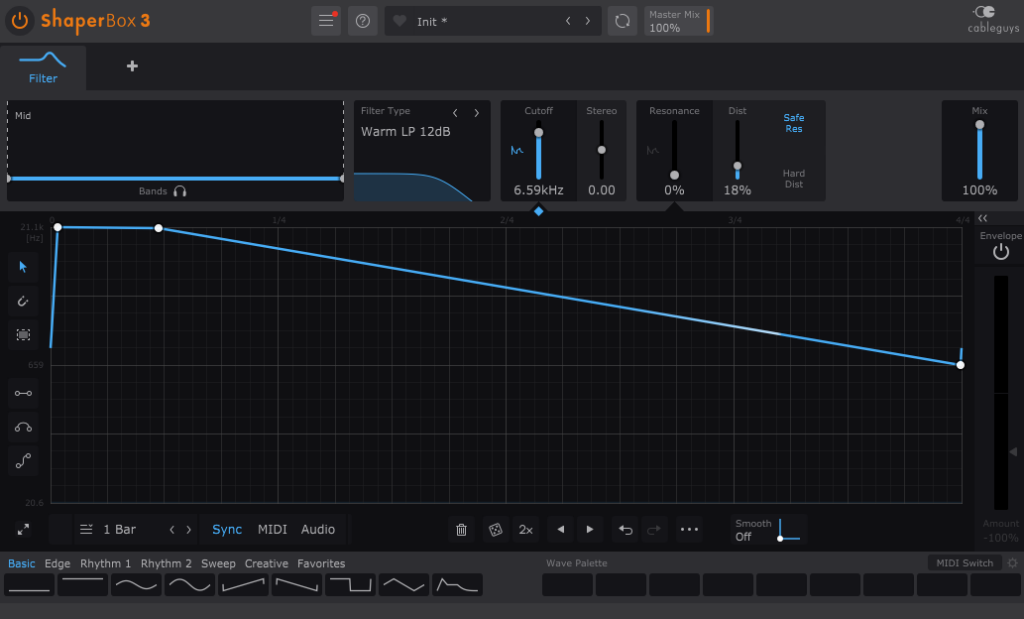
Task: Toggle the Envelope power button
Action: click(x=1000, y=253)
